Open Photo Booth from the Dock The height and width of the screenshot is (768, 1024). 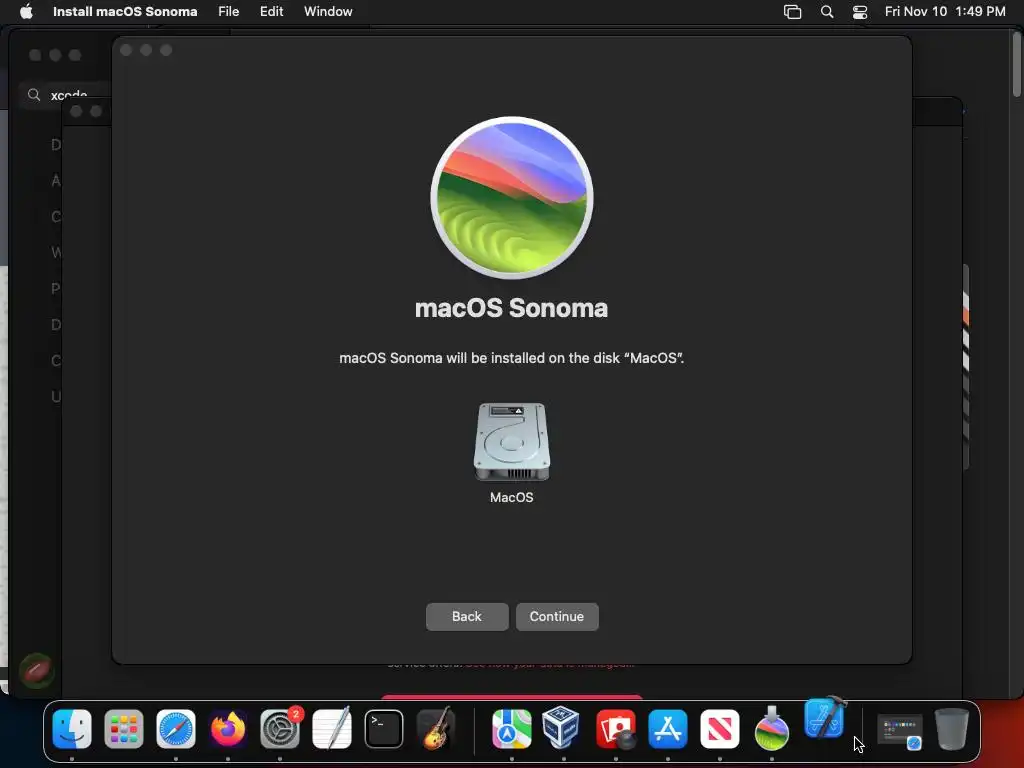pos(615,729)
